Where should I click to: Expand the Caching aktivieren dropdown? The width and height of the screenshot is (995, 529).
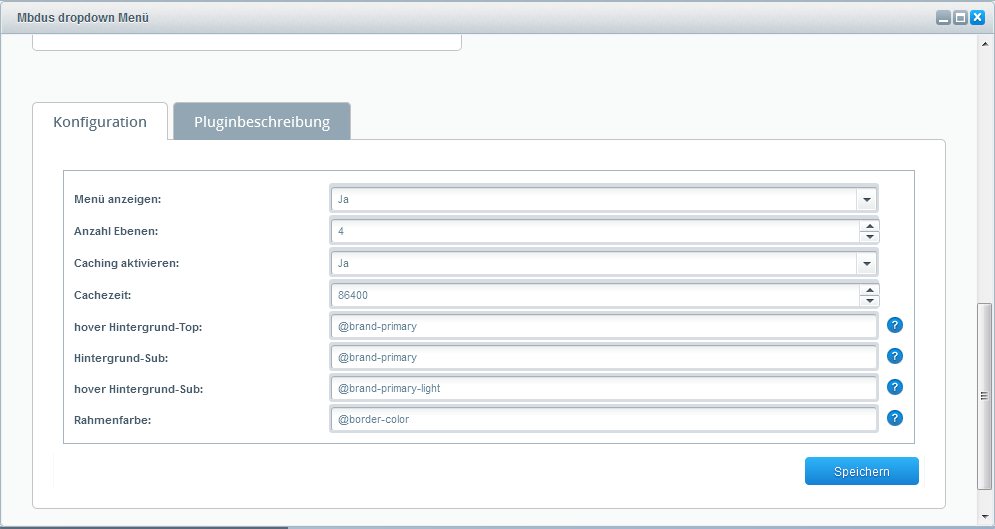(866, 263)
